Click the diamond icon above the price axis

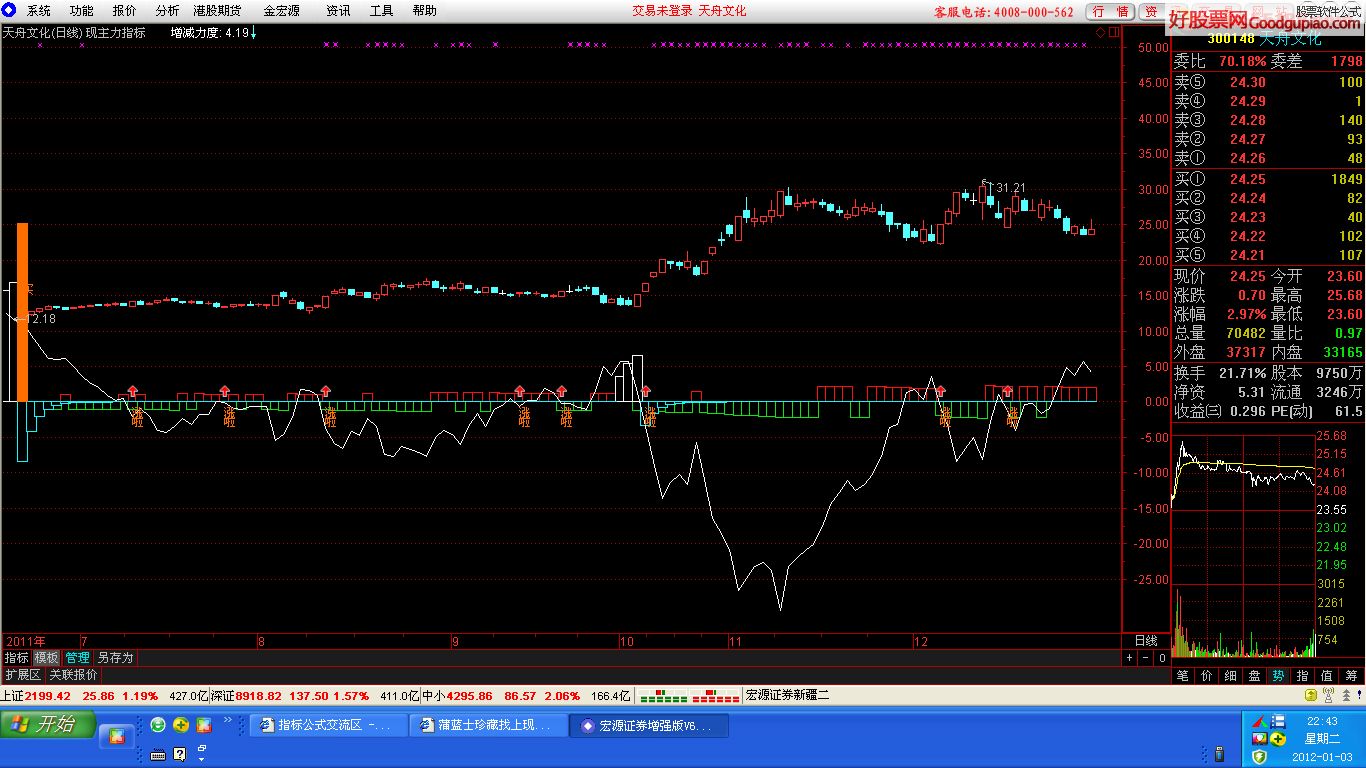click(1100, 32)
